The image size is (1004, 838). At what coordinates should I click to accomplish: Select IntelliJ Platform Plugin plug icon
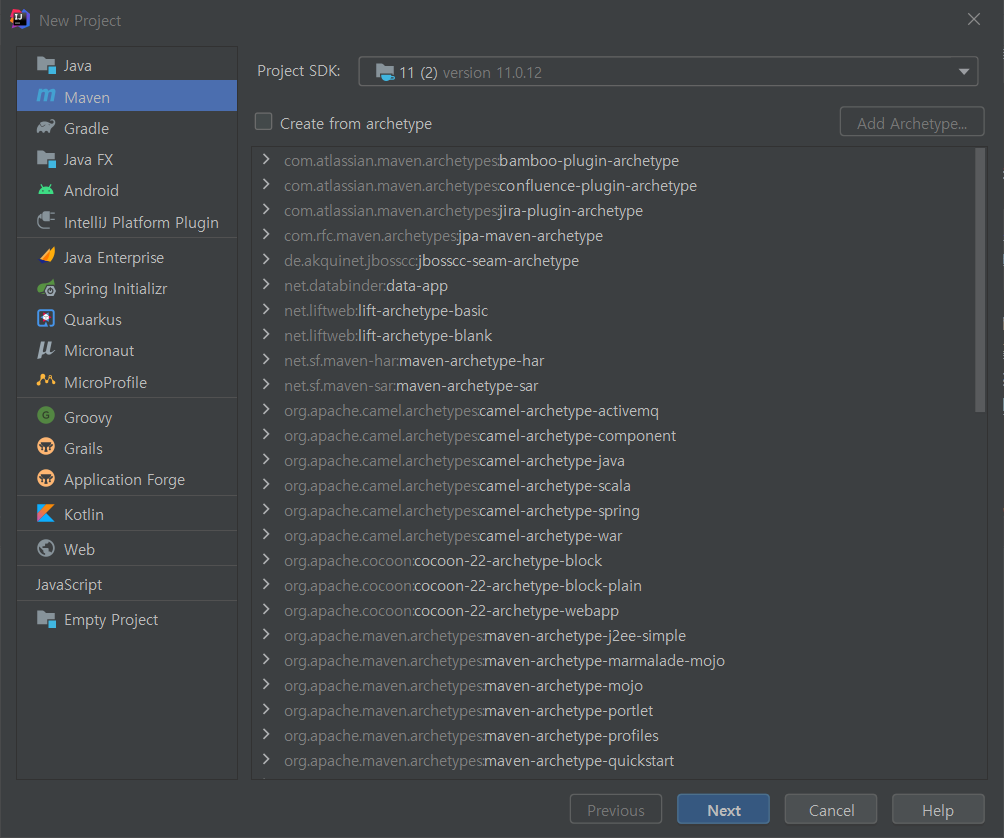click(46, 221)
